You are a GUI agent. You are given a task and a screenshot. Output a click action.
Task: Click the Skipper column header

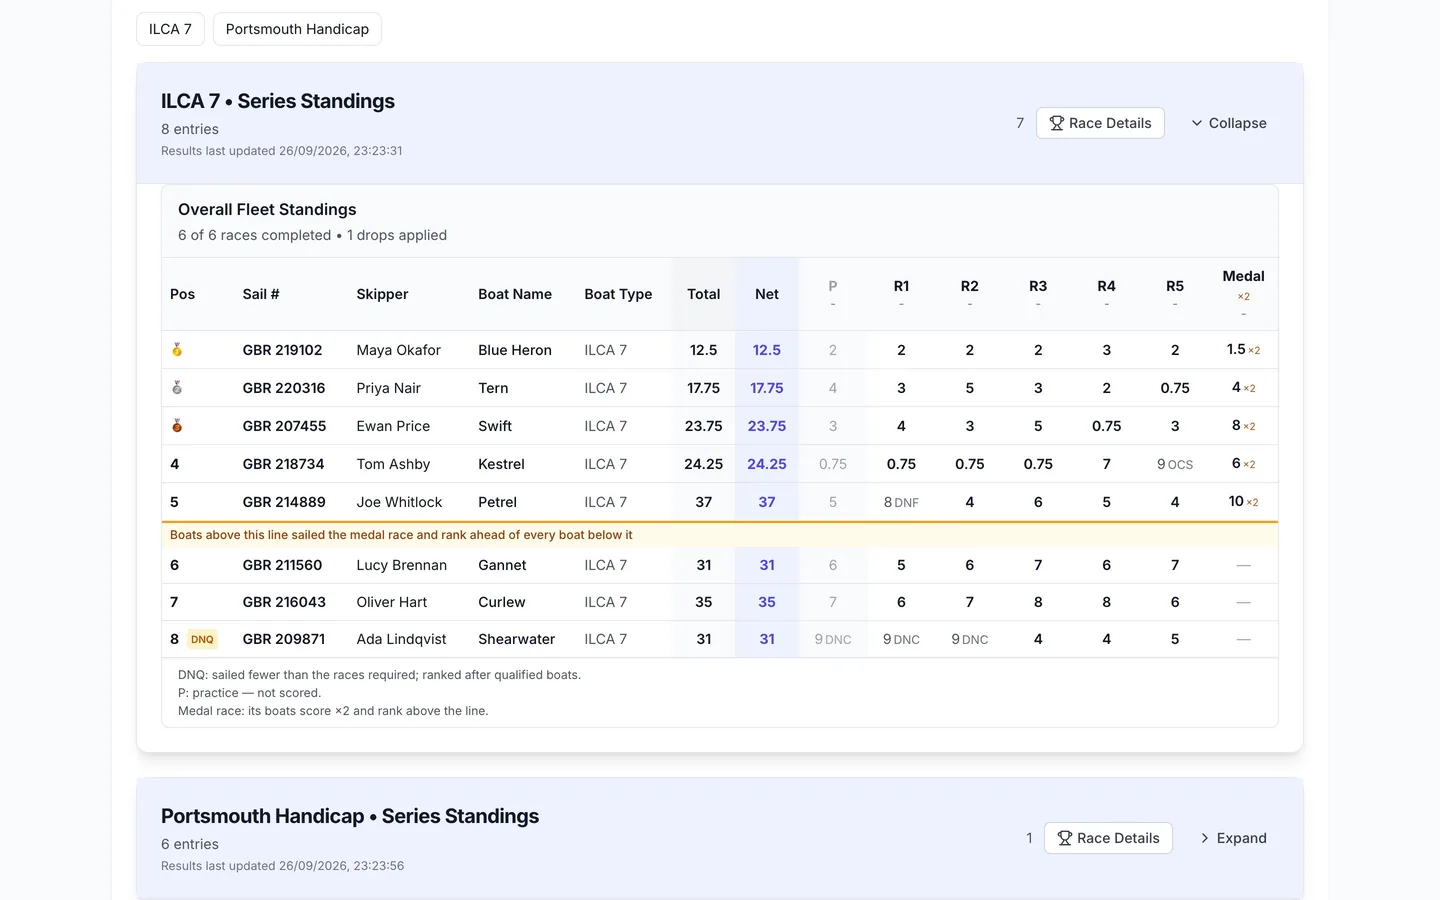pyautogui.click(x=382, y=294)
